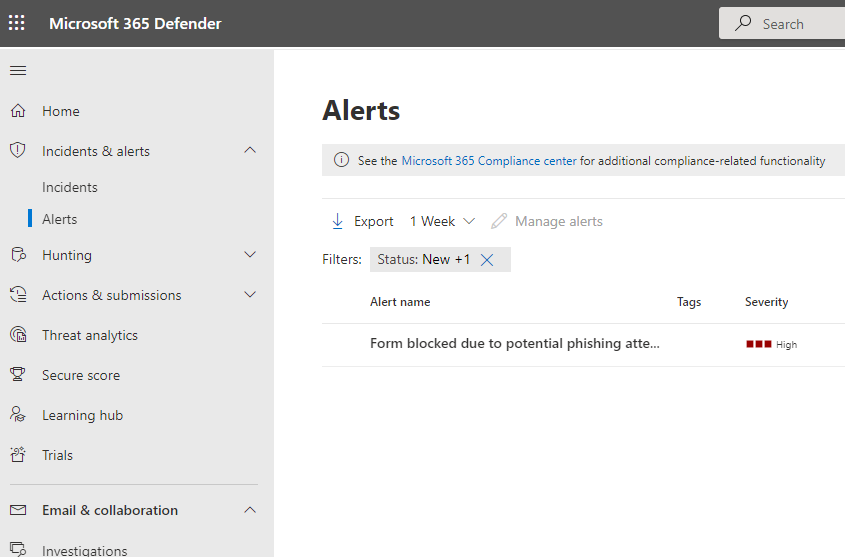The height and width of the screenshot is (557, 845).
Task: Expand Actions & submissions chevron
Action: tap(250, 295)
